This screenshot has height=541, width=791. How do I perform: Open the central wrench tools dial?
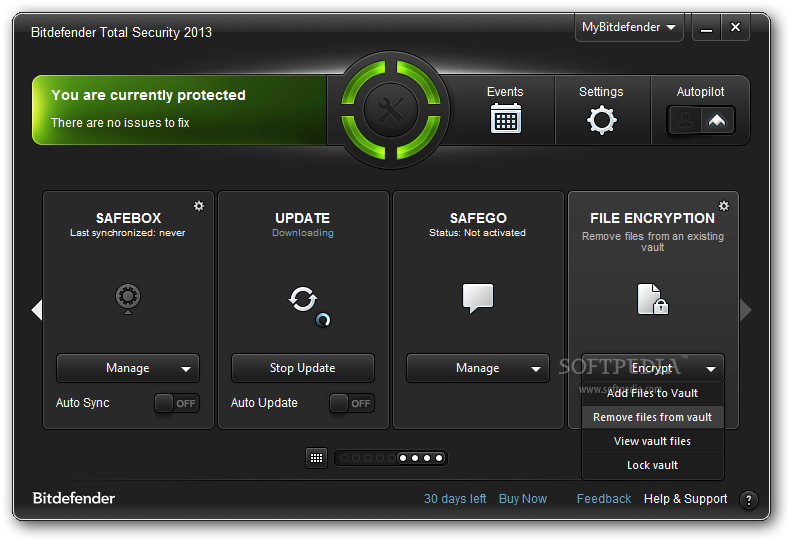click(x=391, y=110)
